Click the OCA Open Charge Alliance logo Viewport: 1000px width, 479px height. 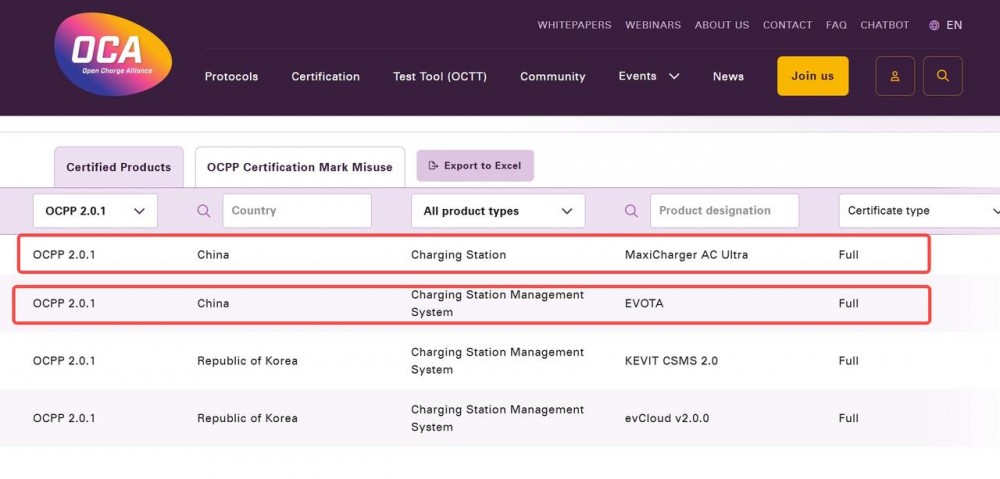click(x=113, y=54)
